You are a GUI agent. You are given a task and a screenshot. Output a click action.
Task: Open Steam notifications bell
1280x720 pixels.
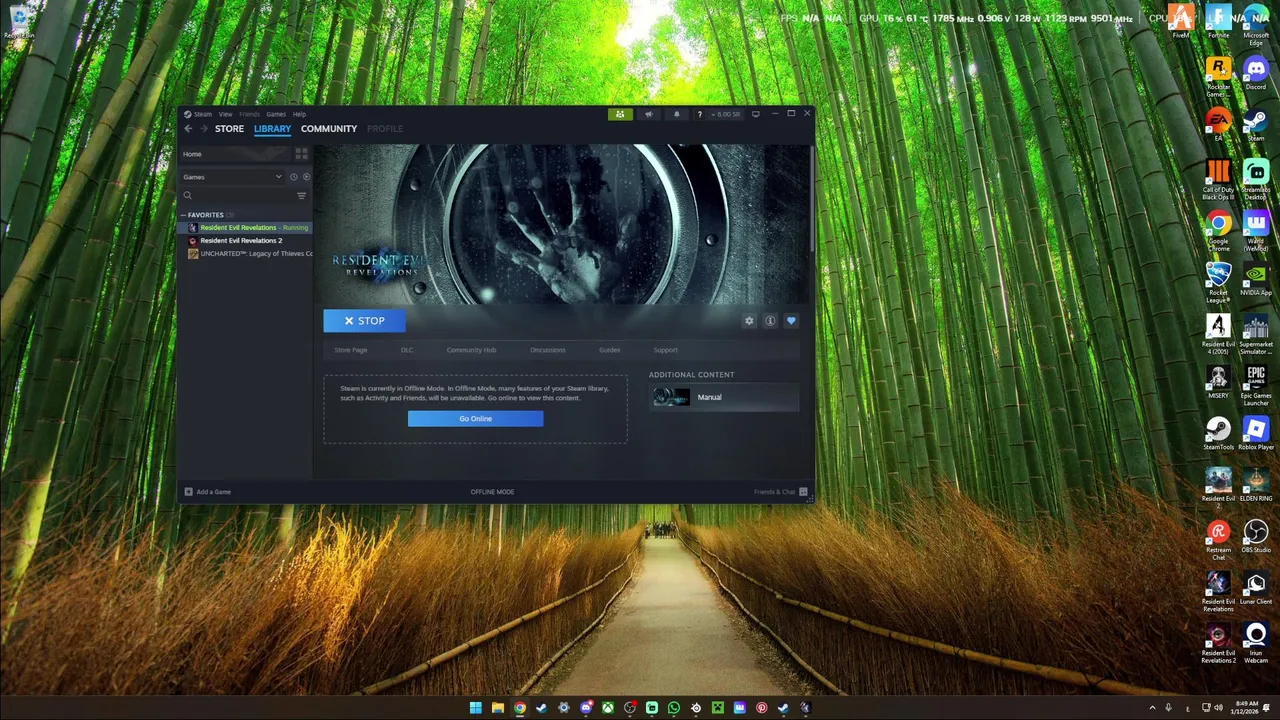676,114
